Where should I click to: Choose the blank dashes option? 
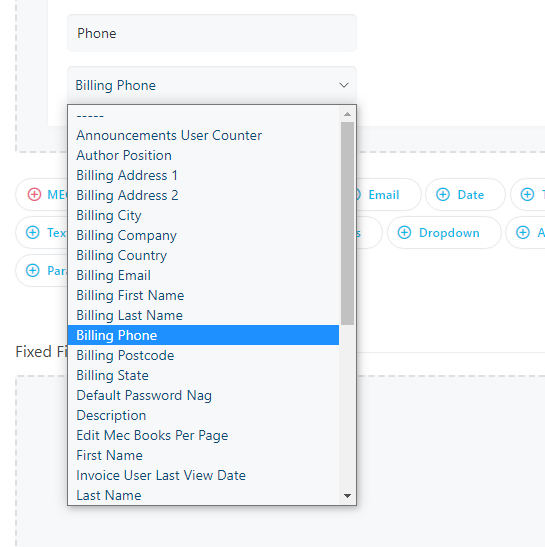(x=203, y=115)
